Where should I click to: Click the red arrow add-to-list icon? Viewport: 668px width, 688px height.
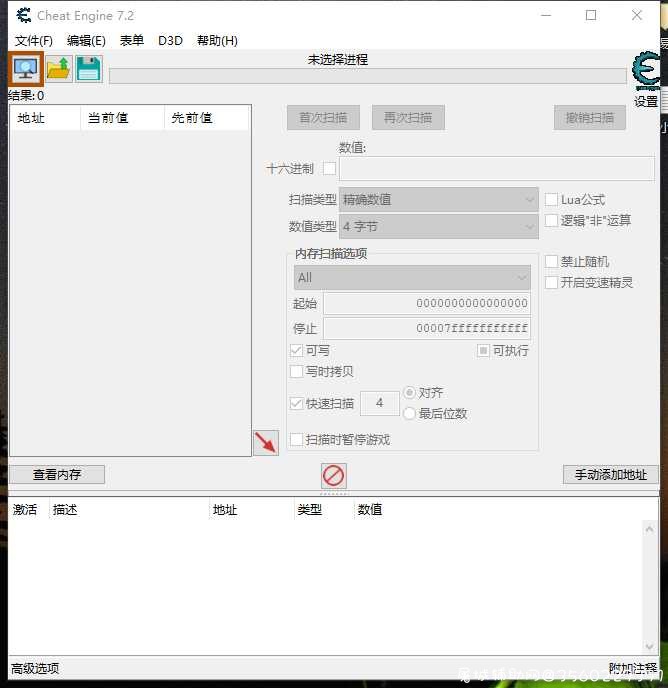266,442
